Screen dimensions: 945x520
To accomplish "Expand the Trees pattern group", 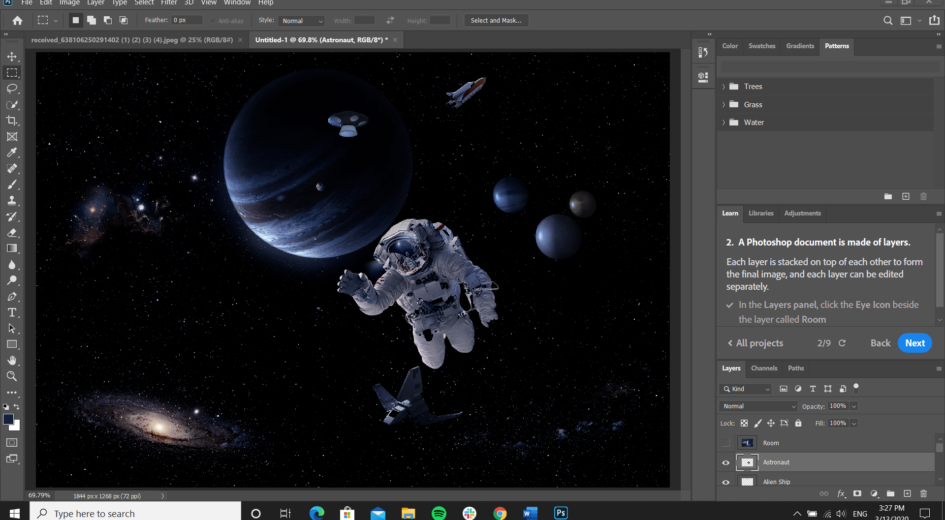I will point(724,87).
